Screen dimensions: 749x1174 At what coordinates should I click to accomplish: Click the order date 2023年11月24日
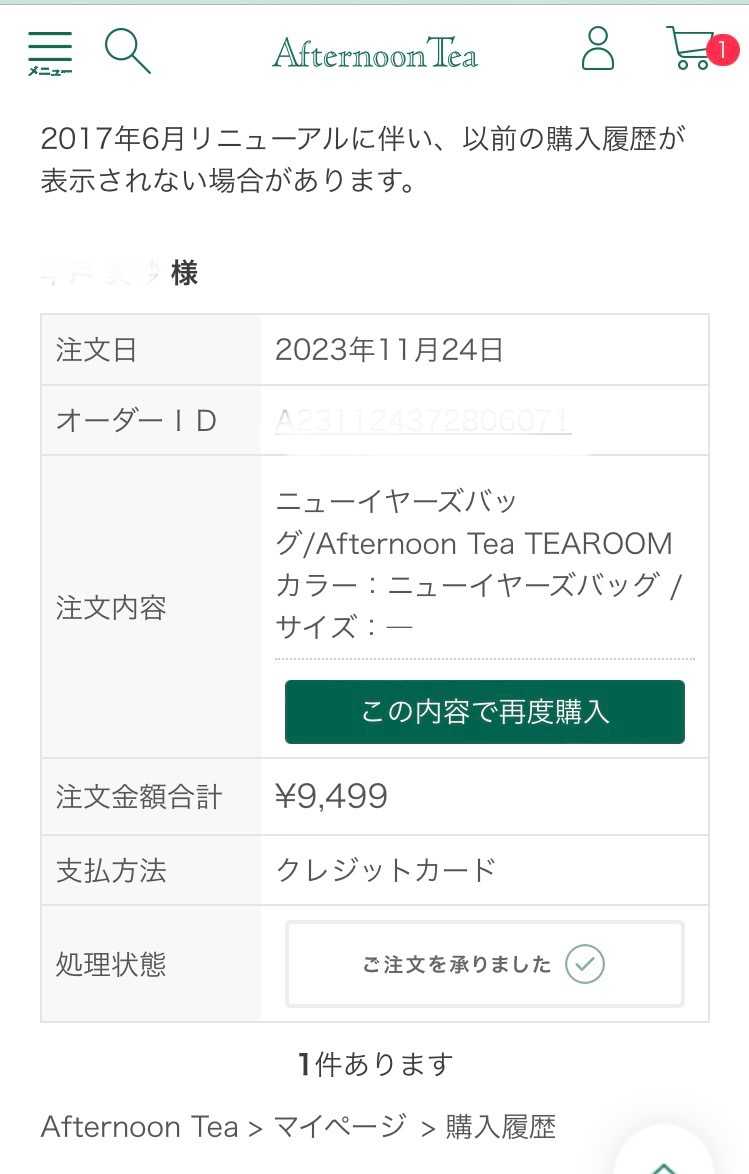coord(389,350)
